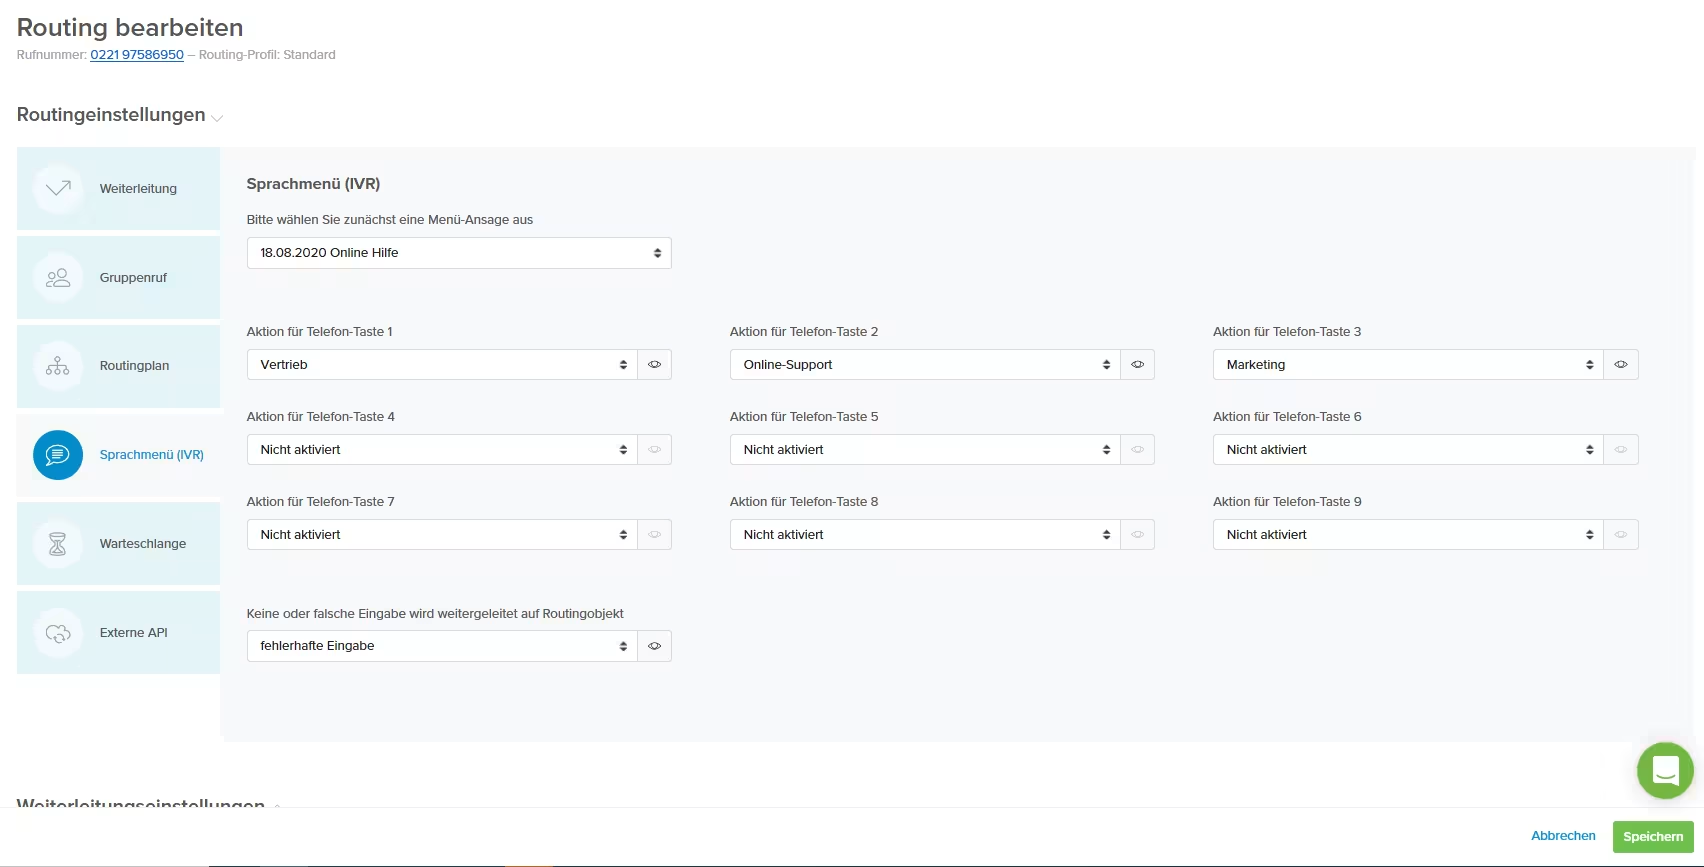Open the phone number 0221 97586950 link

pyautogui.click(x=137, y=55)
